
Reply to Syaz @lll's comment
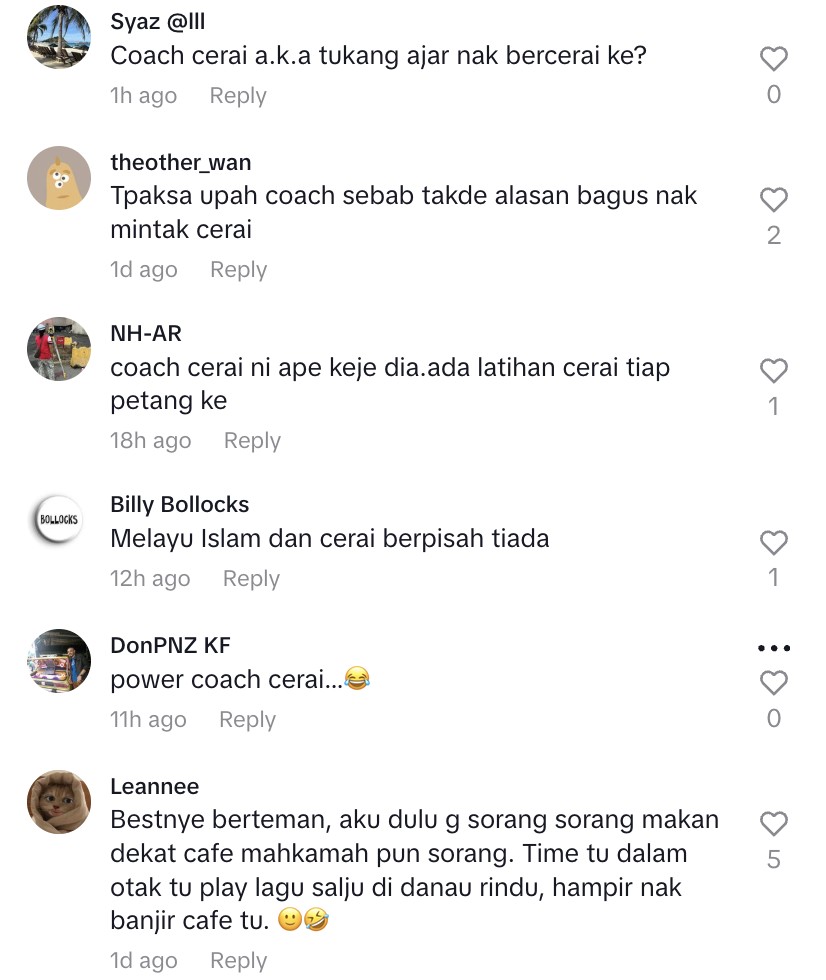(238, 96)
